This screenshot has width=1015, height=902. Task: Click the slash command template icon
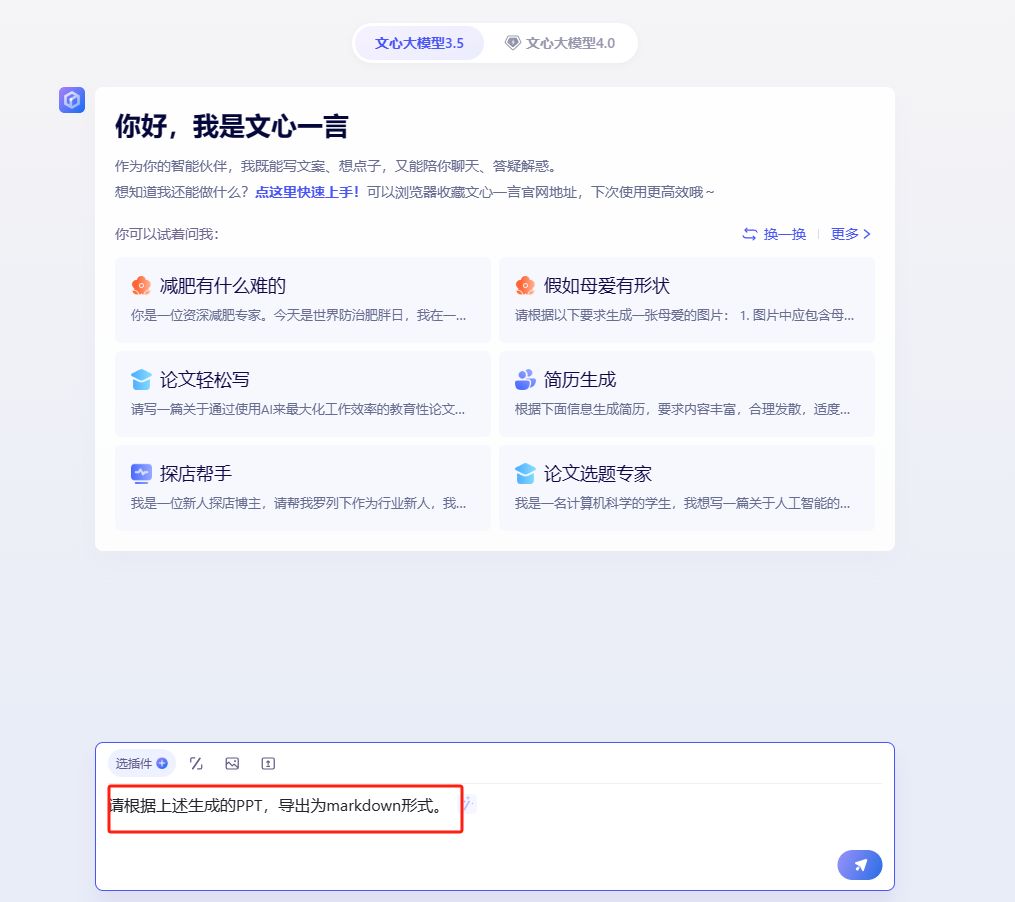coord(196,763)
